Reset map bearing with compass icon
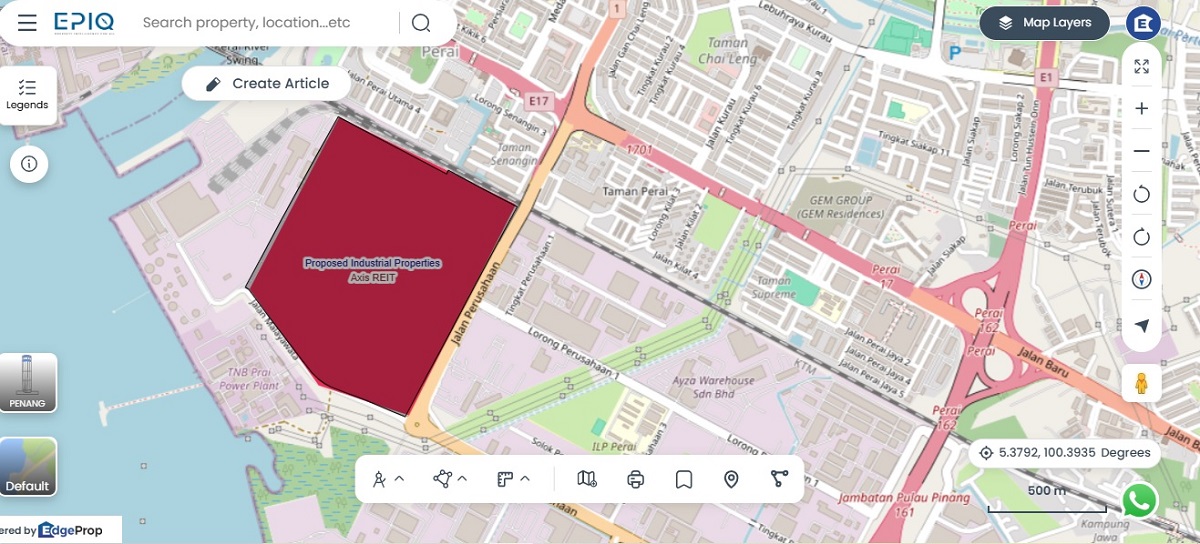Viewport: 1200px width, 544px height. click(1141, 279)
